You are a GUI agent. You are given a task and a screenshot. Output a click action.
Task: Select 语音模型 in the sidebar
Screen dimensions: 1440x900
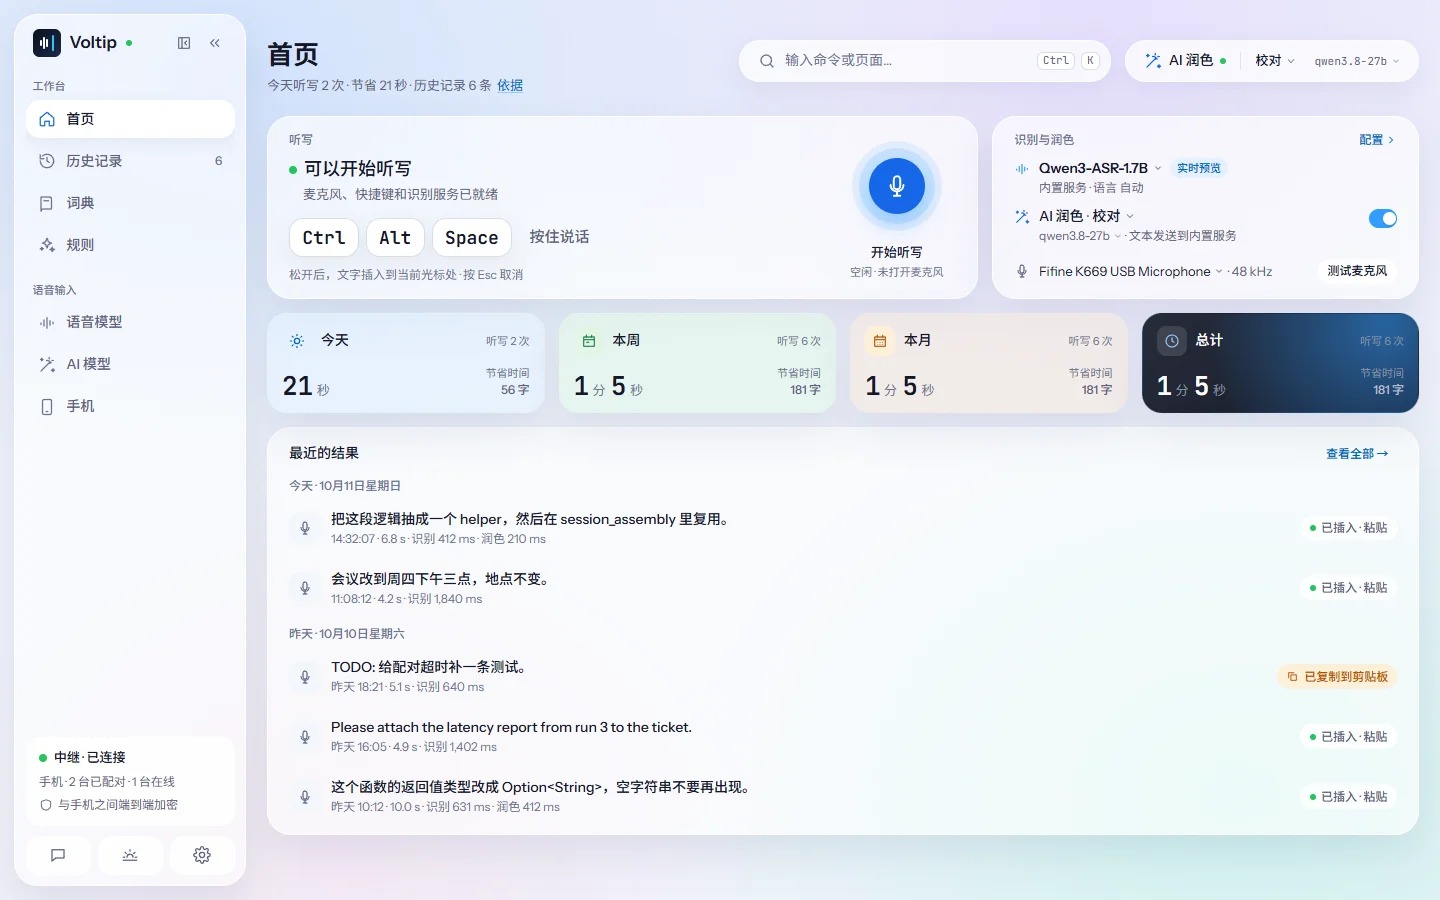coord(130,322)
